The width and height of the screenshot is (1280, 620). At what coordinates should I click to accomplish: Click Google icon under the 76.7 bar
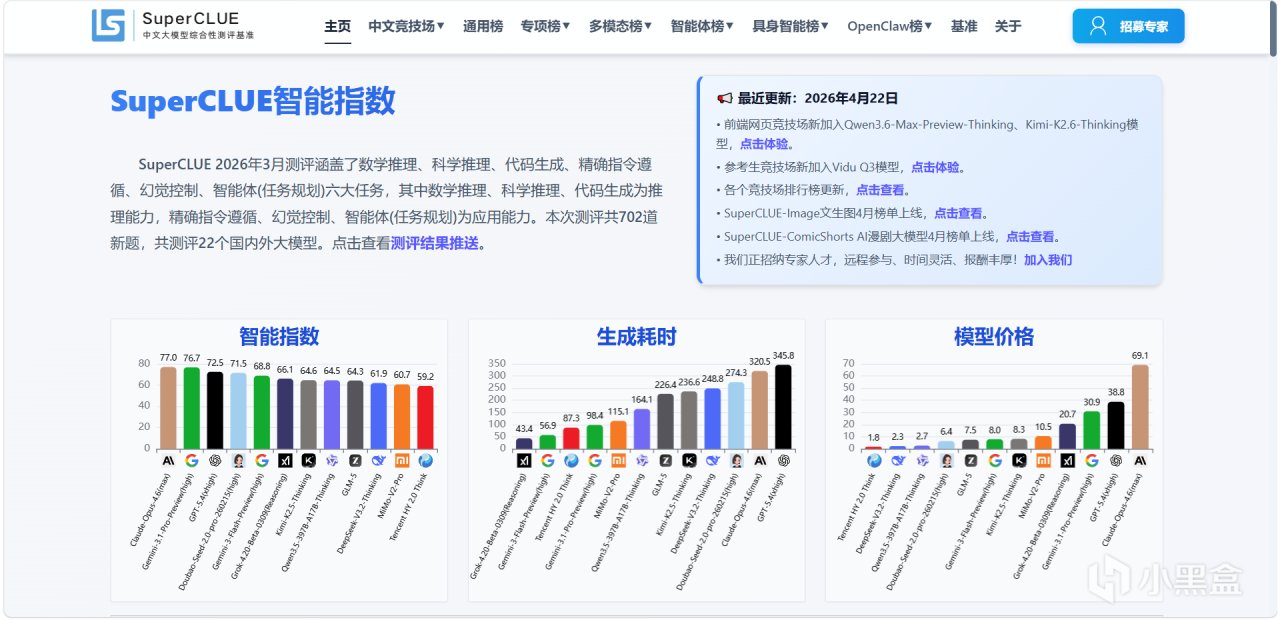(x=191, y=460)
